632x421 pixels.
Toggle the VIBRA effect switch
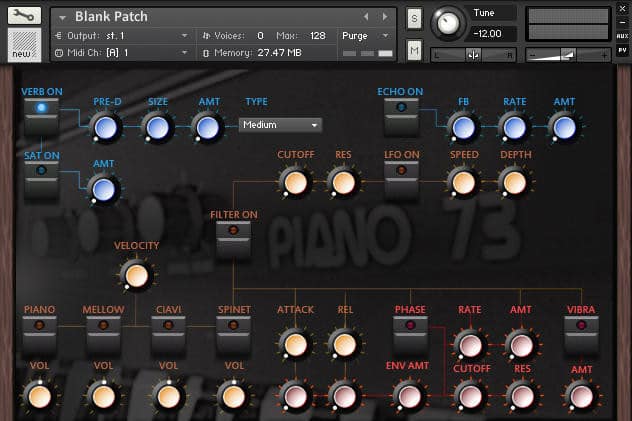pos(581,334)
